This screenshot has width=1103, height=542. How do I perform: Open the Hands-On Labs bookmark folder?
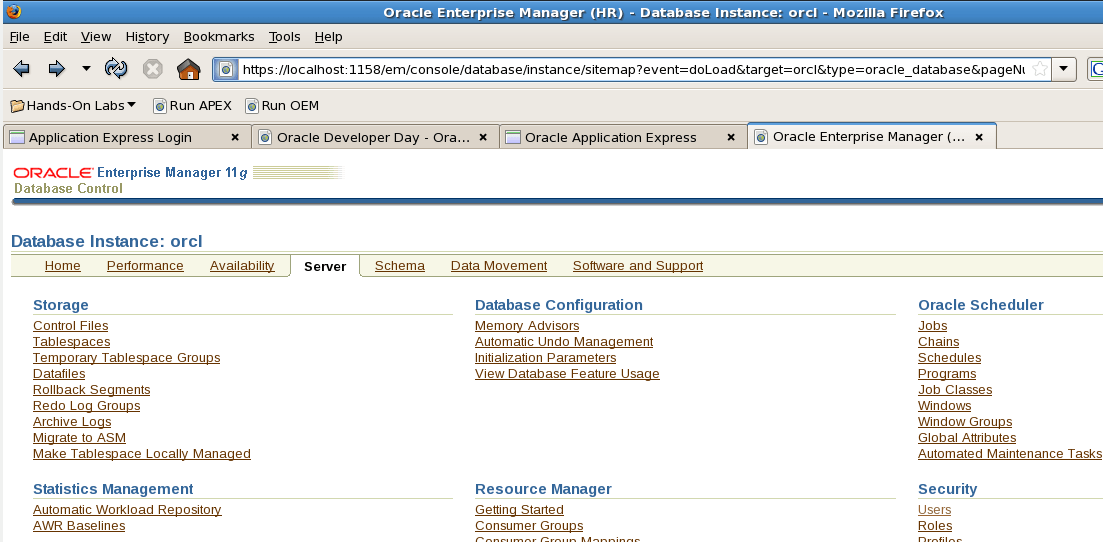click(x=73, y=106)
